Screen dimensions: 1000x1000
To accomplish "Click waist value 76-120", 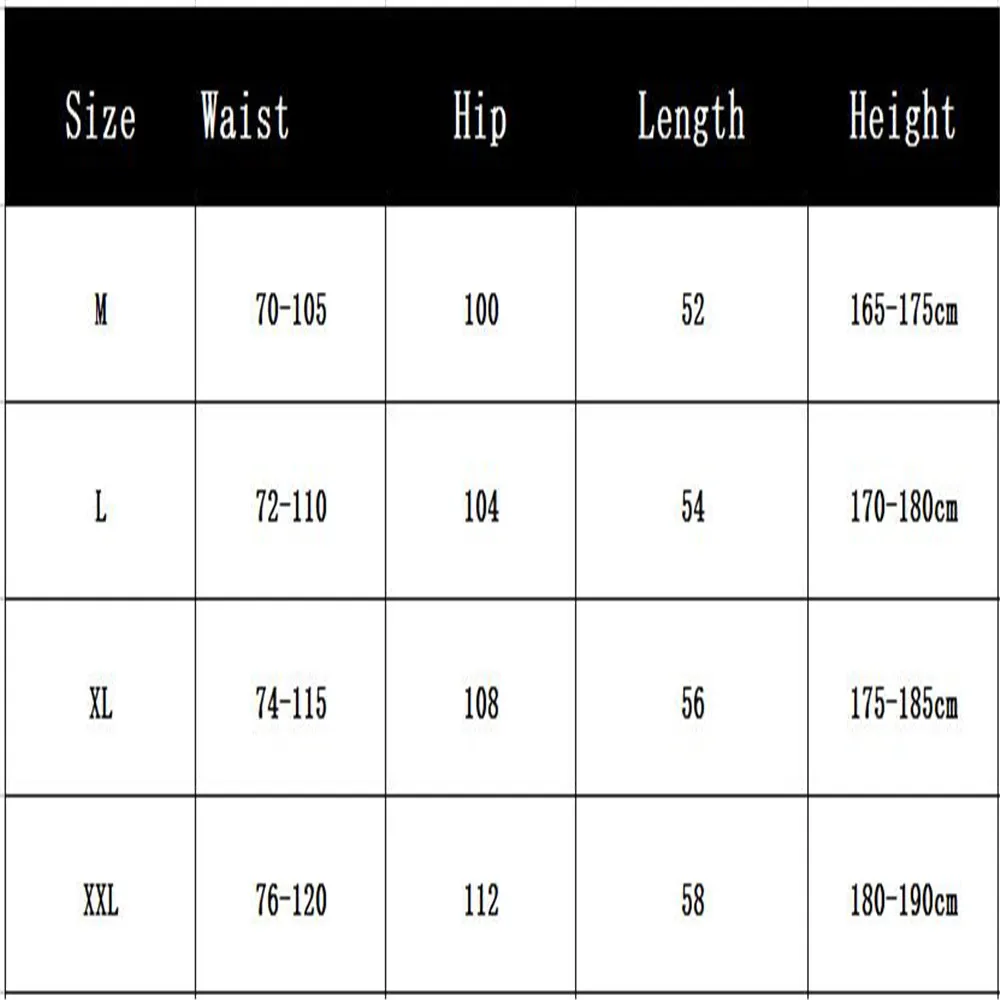I will pos(291,901).
